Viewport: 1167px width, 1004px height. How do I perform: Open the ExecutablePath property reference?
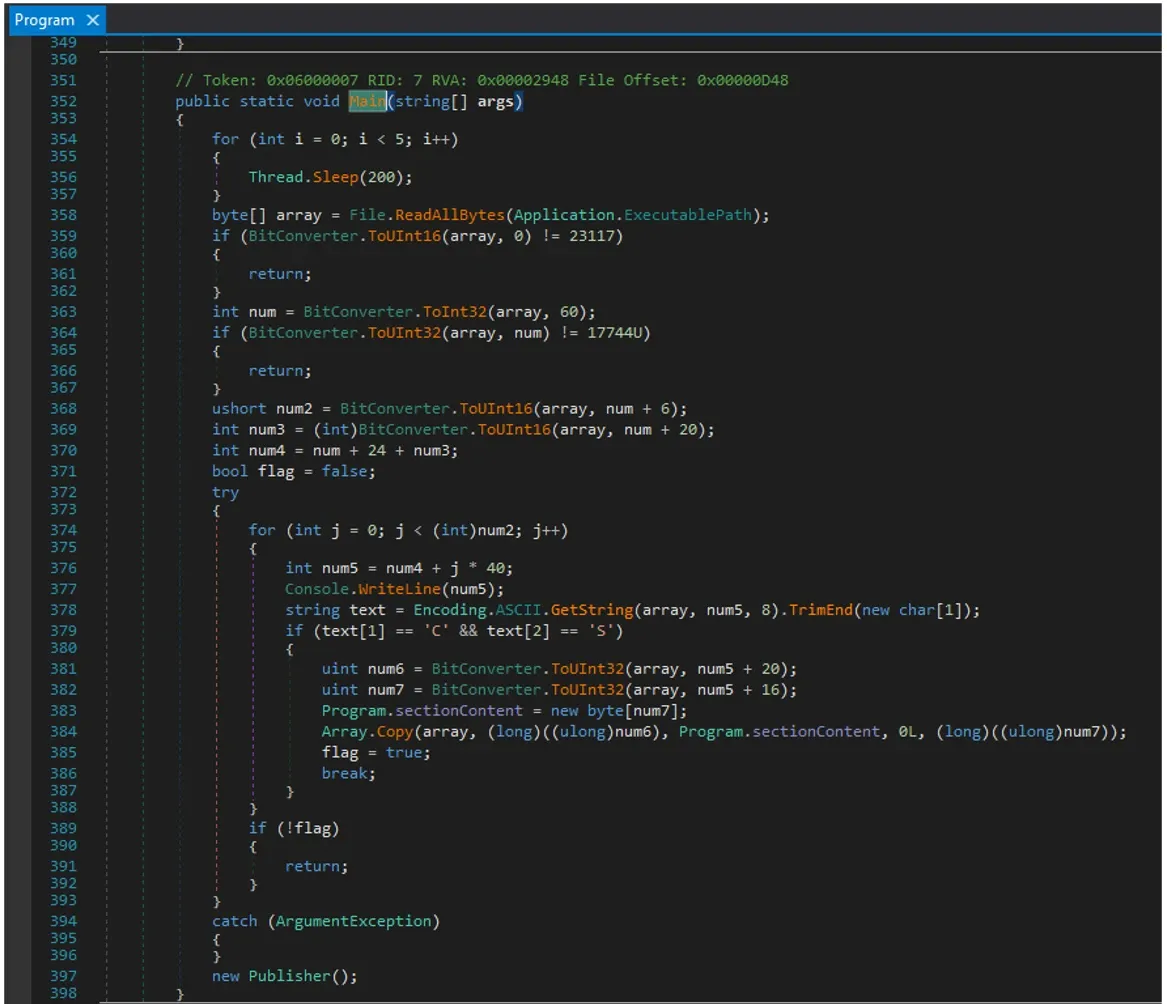pos(688,215)
